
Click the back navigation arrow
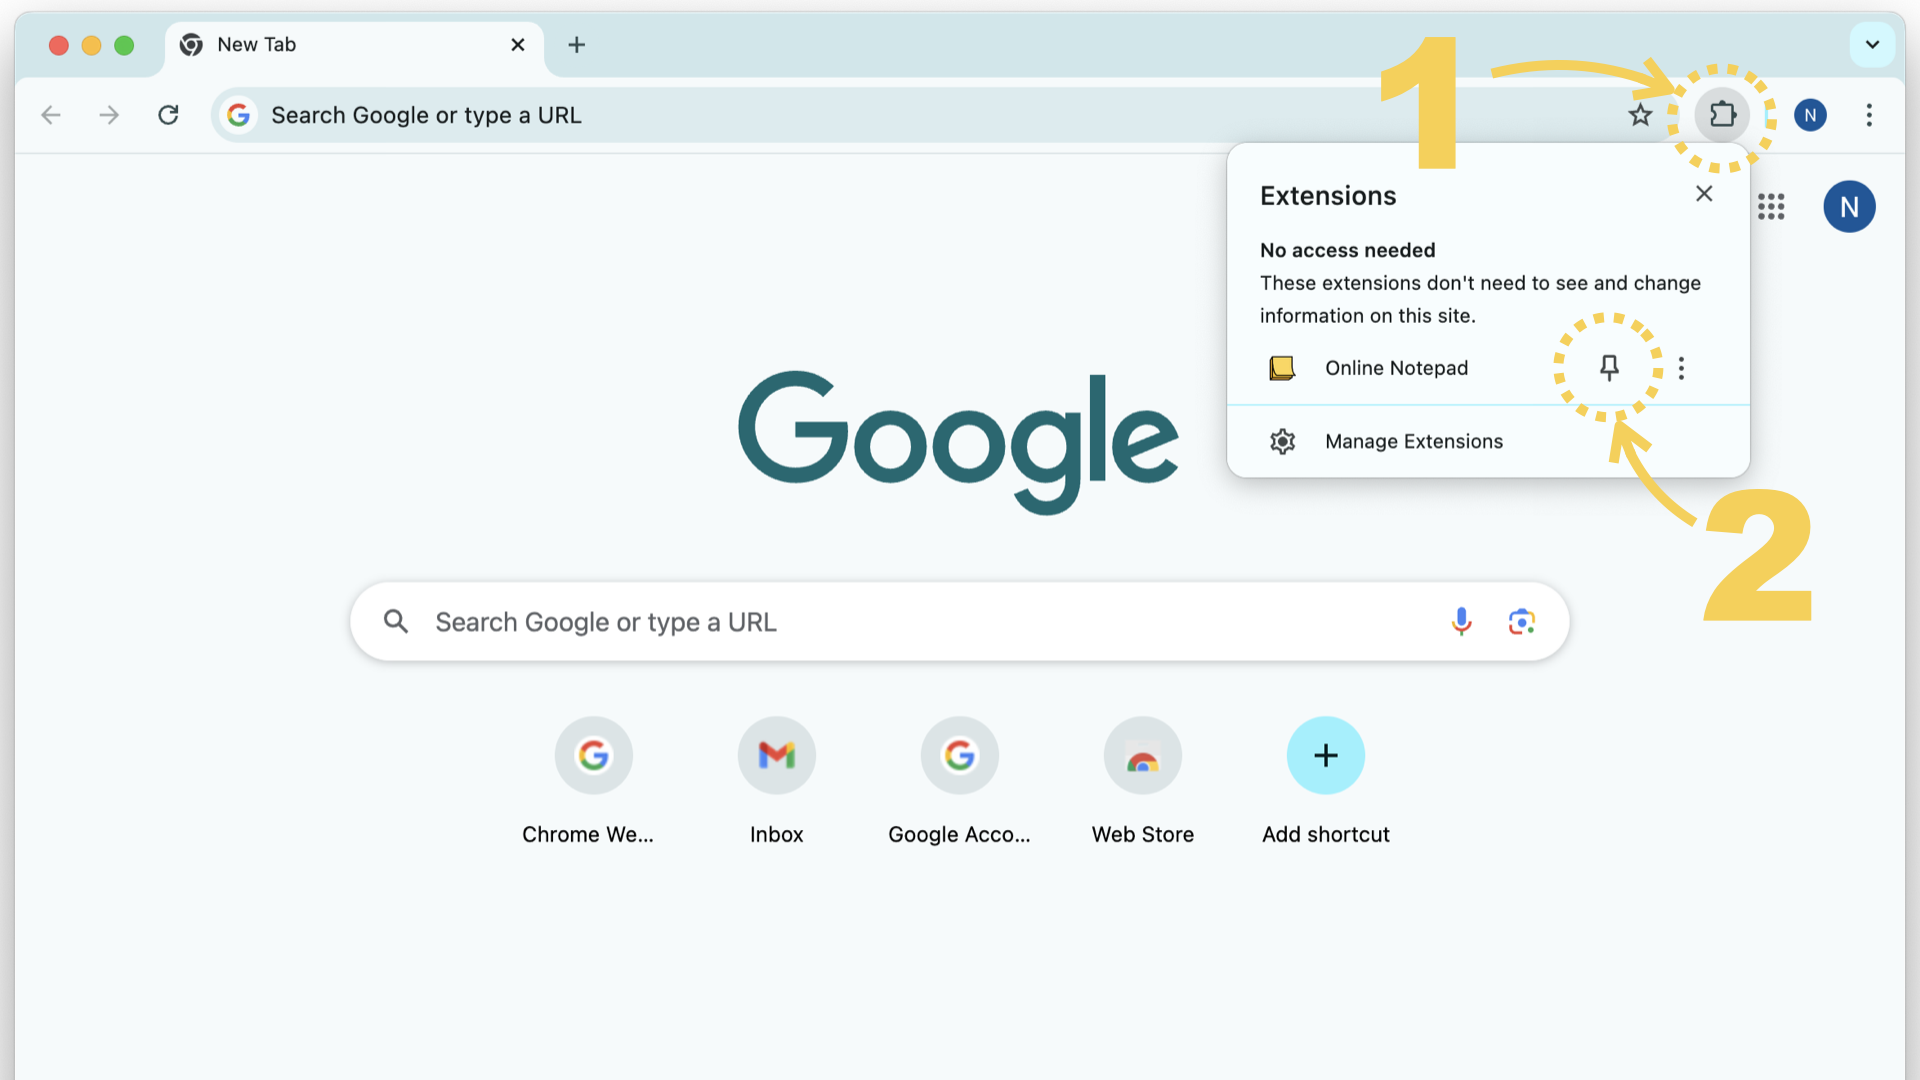pyautogui.click(x=49, y=115)
